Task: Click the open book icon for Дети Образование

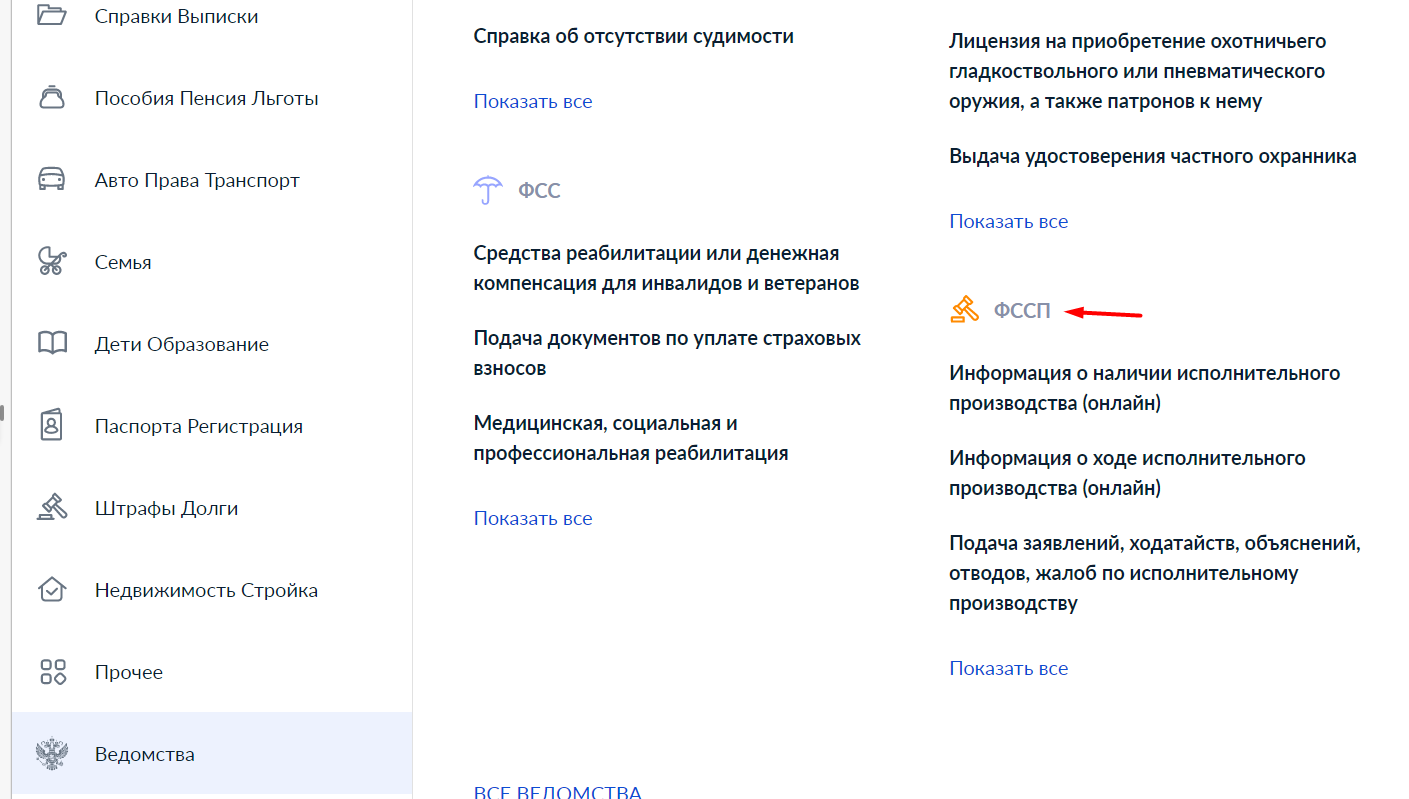Action: (51, 344)
